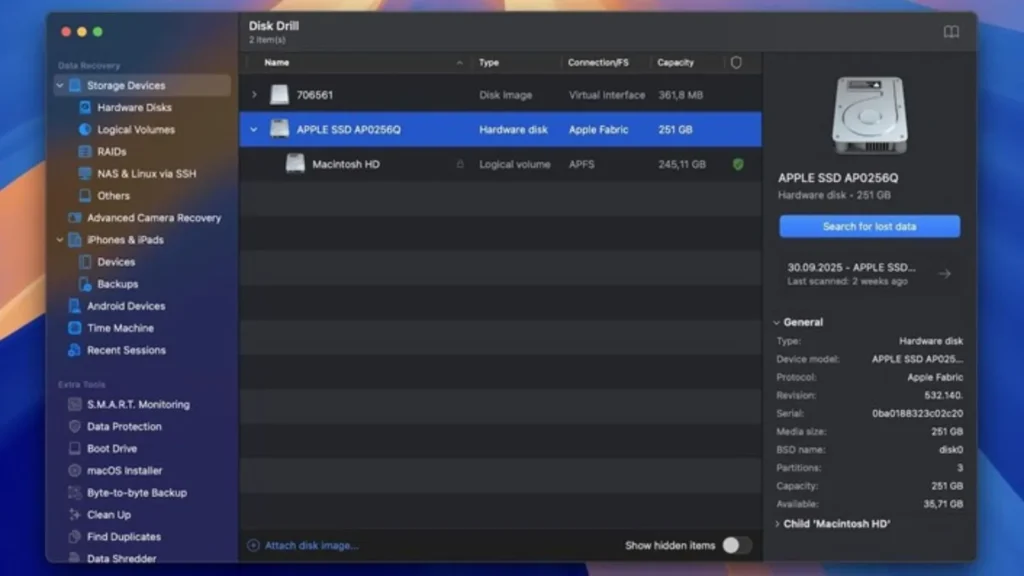This screenshot has width=1024, height=576.
Task: Click the Clean Up tool icon
Action: click(75, 515)
